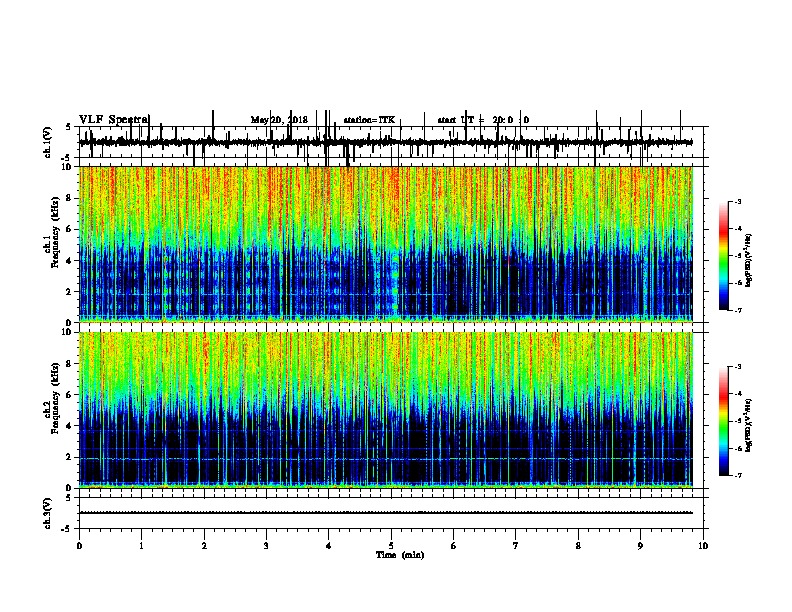
Task: Click the "5" tick of the ch.1(V) axis
Action: pyautogui.click(x=70, y=127)
